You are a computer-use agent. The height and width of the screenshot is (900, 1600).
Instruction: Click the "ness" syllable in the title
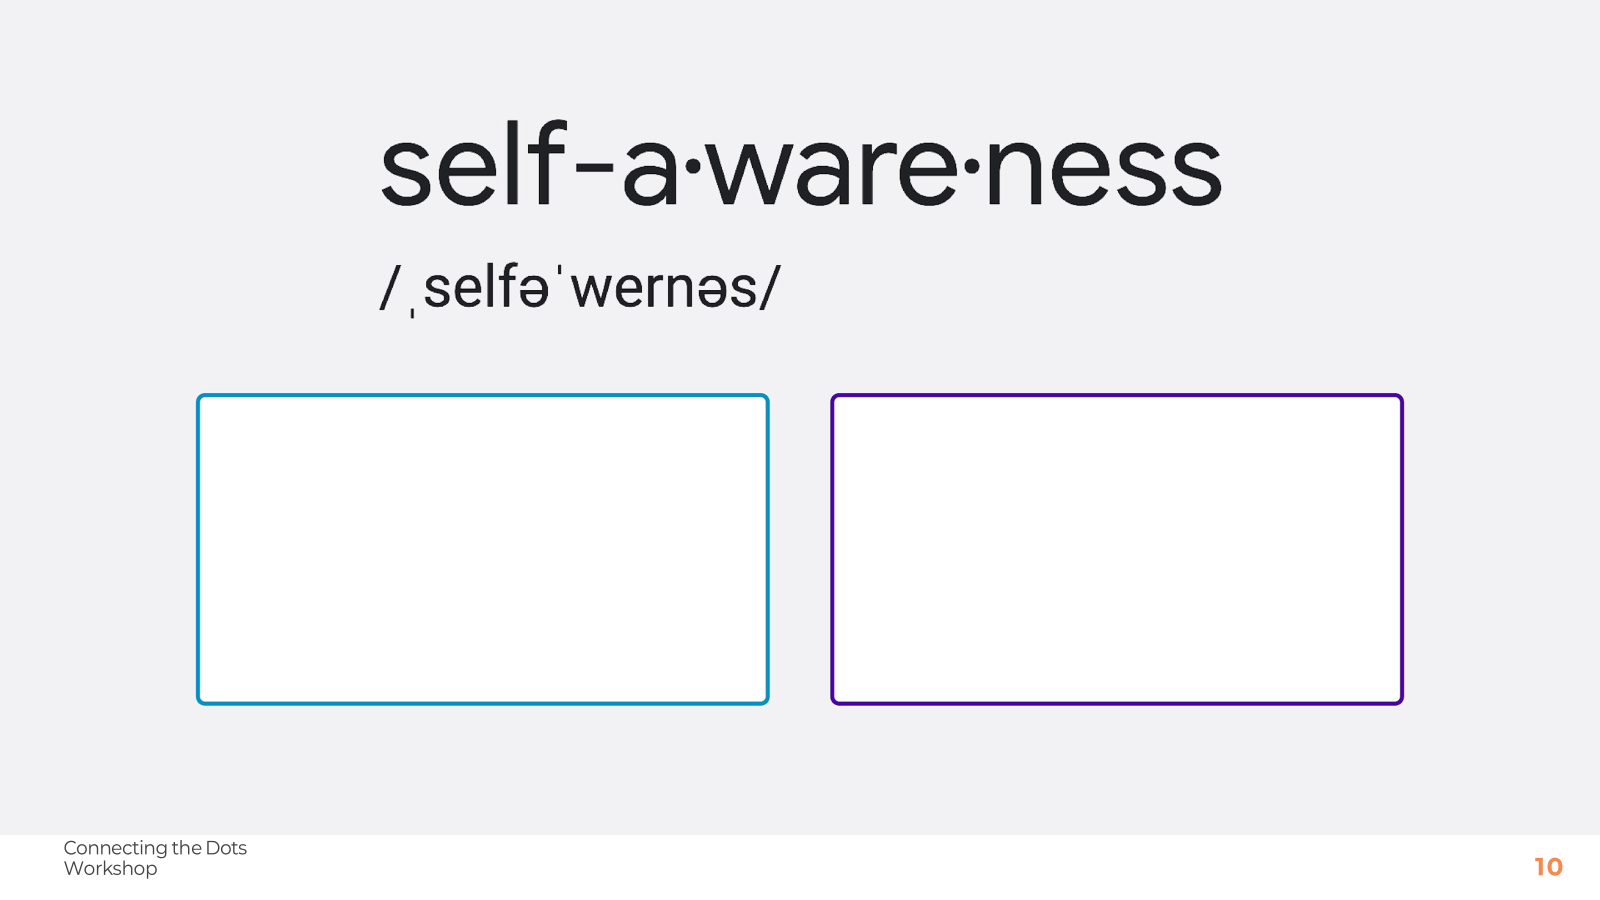tap(1103, 170)
